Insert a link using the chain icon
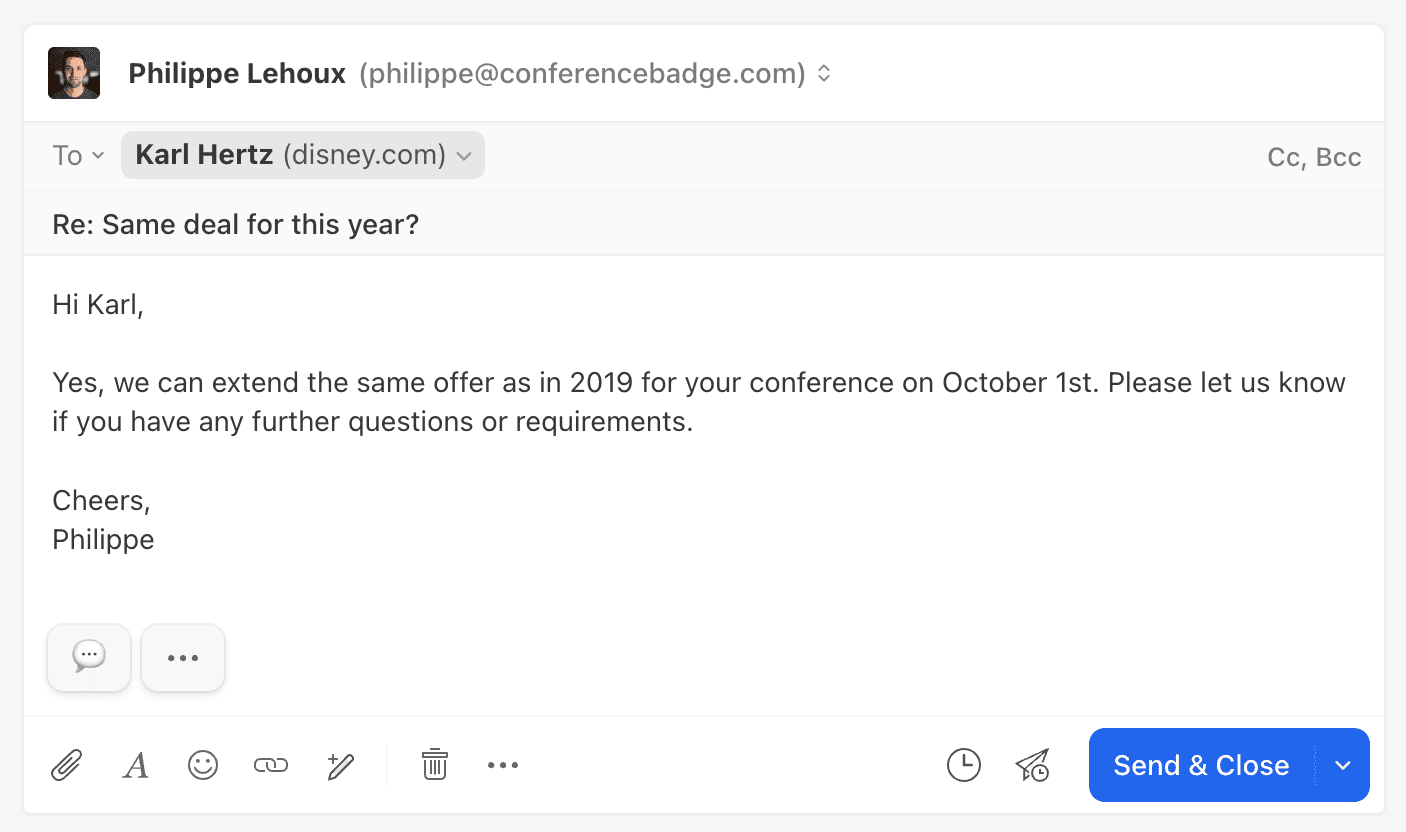Screen dimensions: 1406x832 pyautogui.click(x=271, y=766)
